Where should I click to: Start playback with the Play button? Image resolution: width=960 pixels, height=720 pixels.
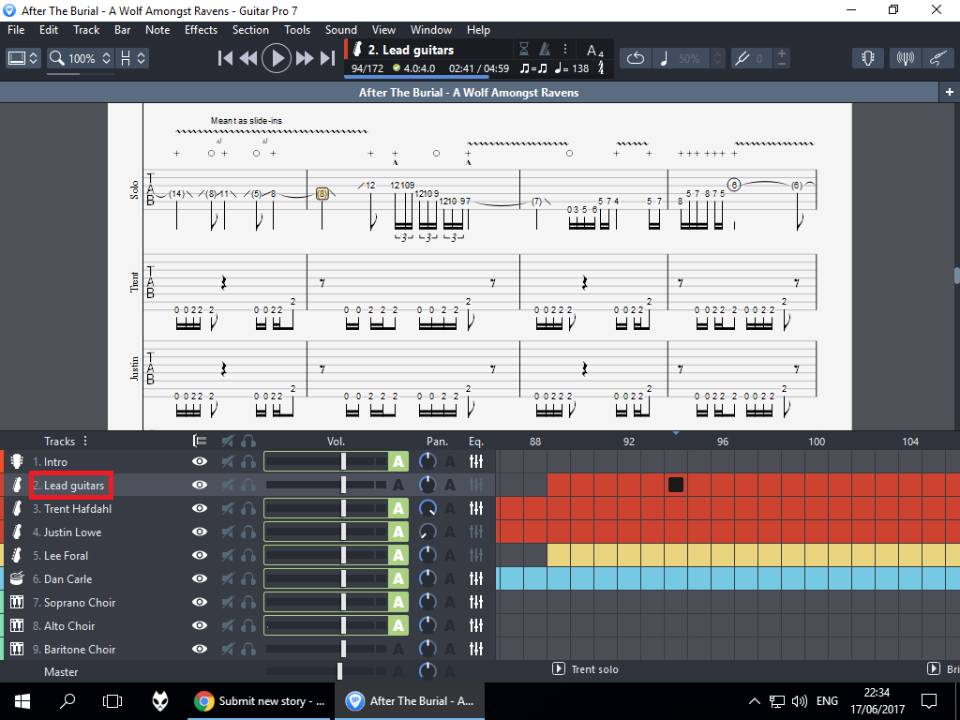click(x=276, y=58)
